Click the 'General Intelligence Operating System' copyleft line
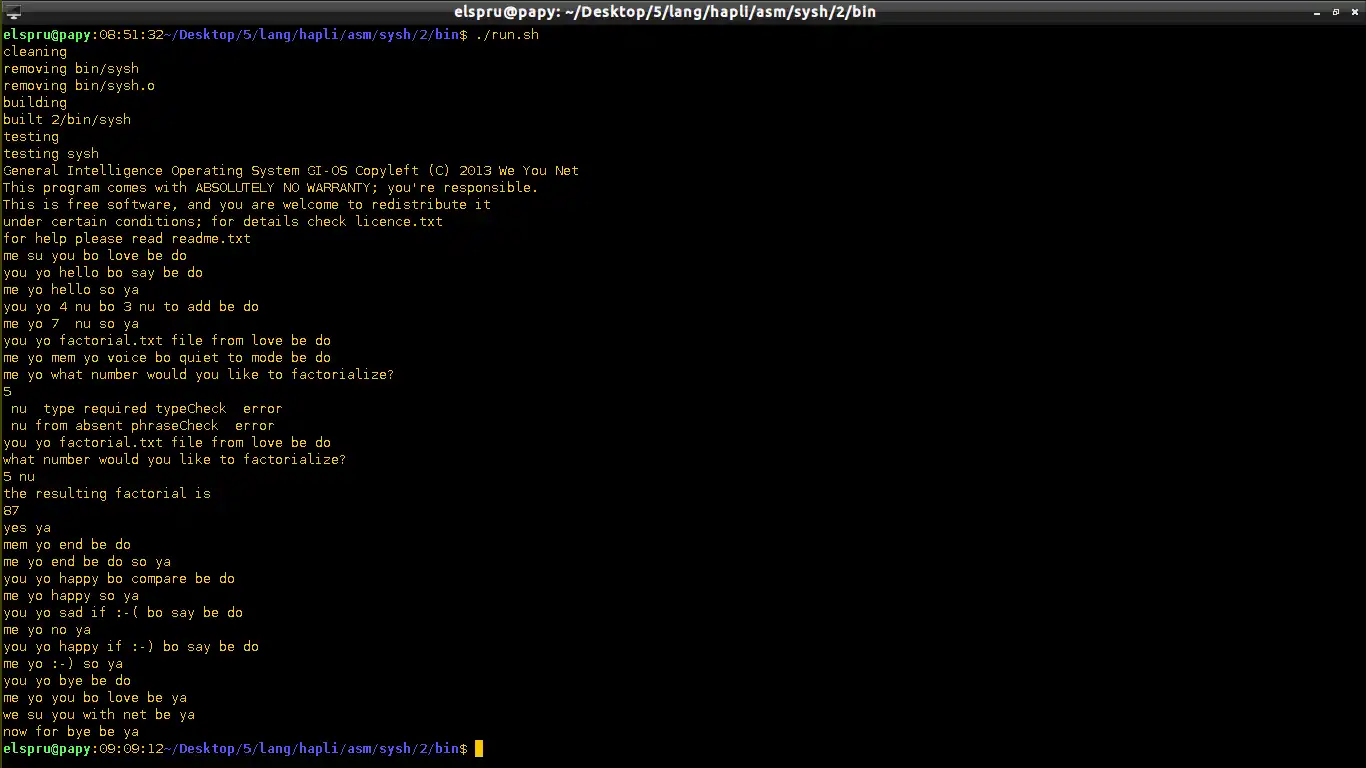 click(x=291, y=171)
